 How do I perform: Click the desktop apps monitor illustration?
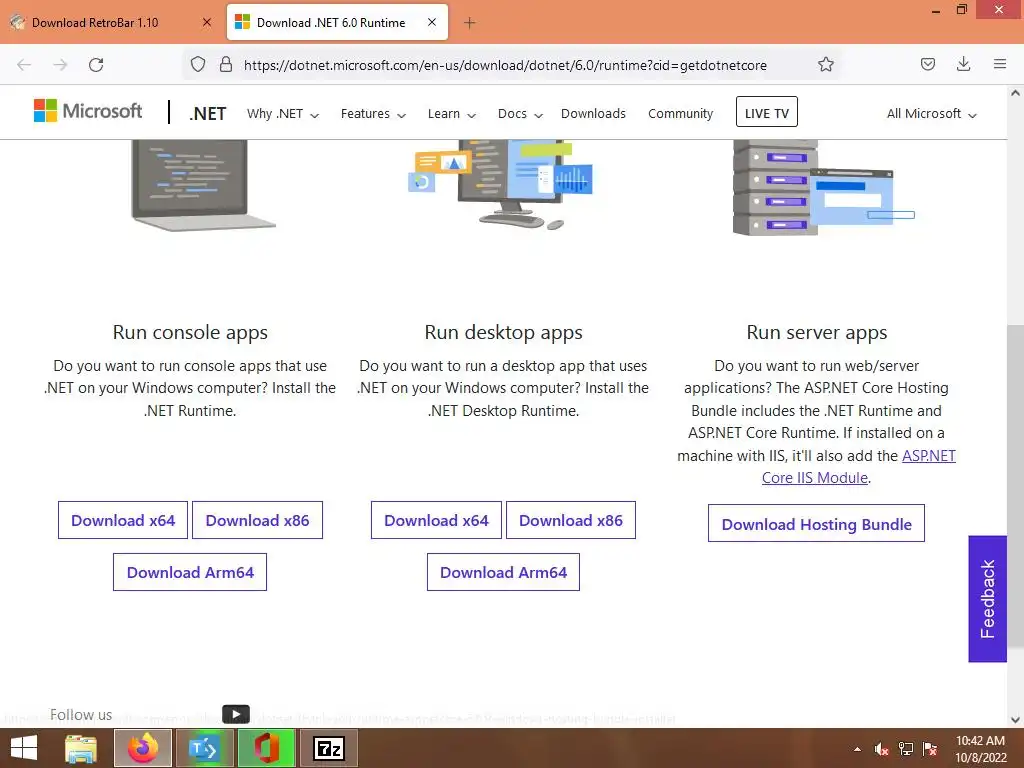coord(500,185)
